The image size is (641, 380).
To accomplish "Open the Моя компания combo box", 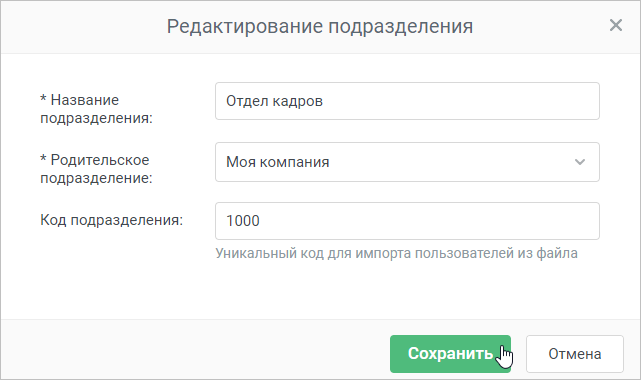I will coord(407,162).
